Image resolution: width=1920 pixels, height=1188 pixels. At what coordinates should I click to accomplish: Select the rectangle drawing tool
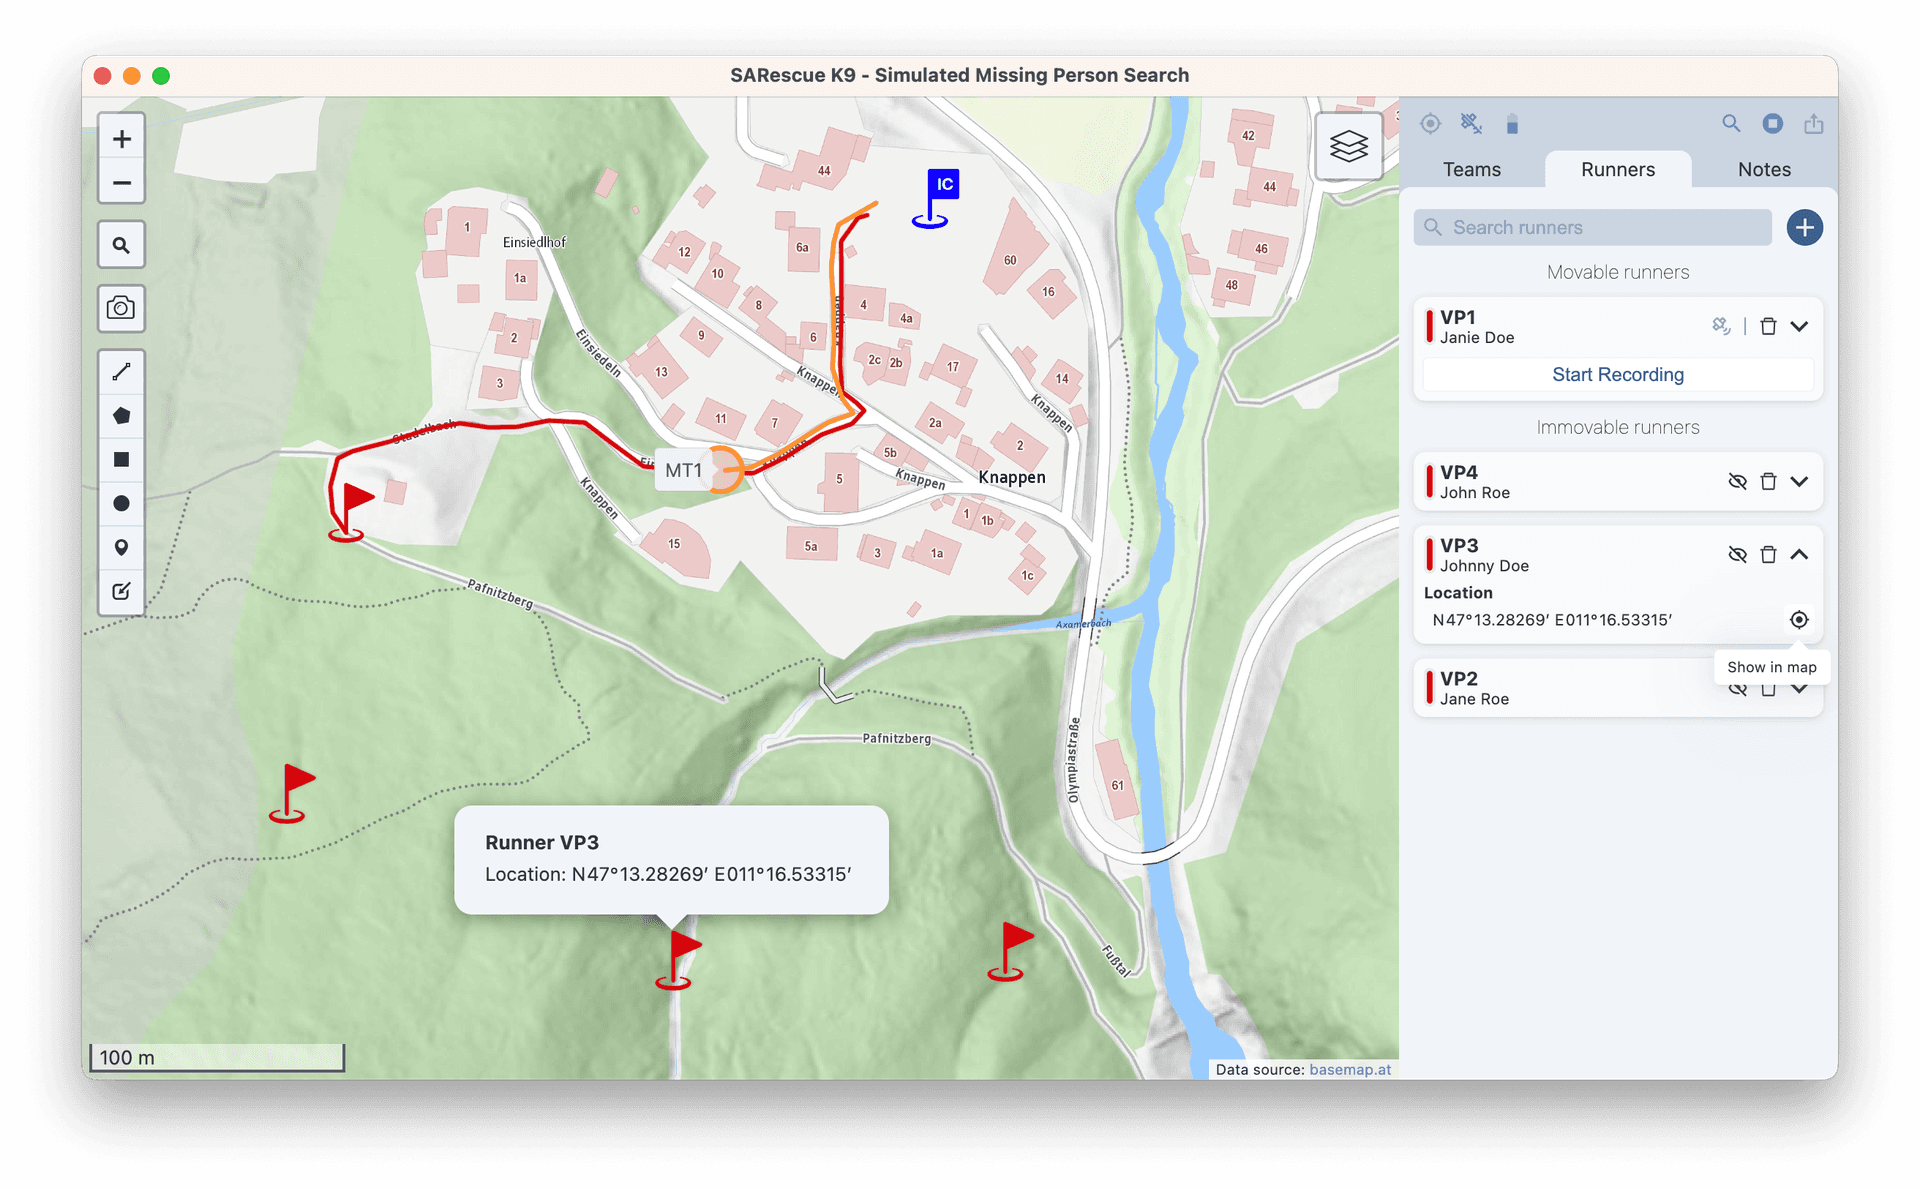pyautogui.click(x=121, y=460)
